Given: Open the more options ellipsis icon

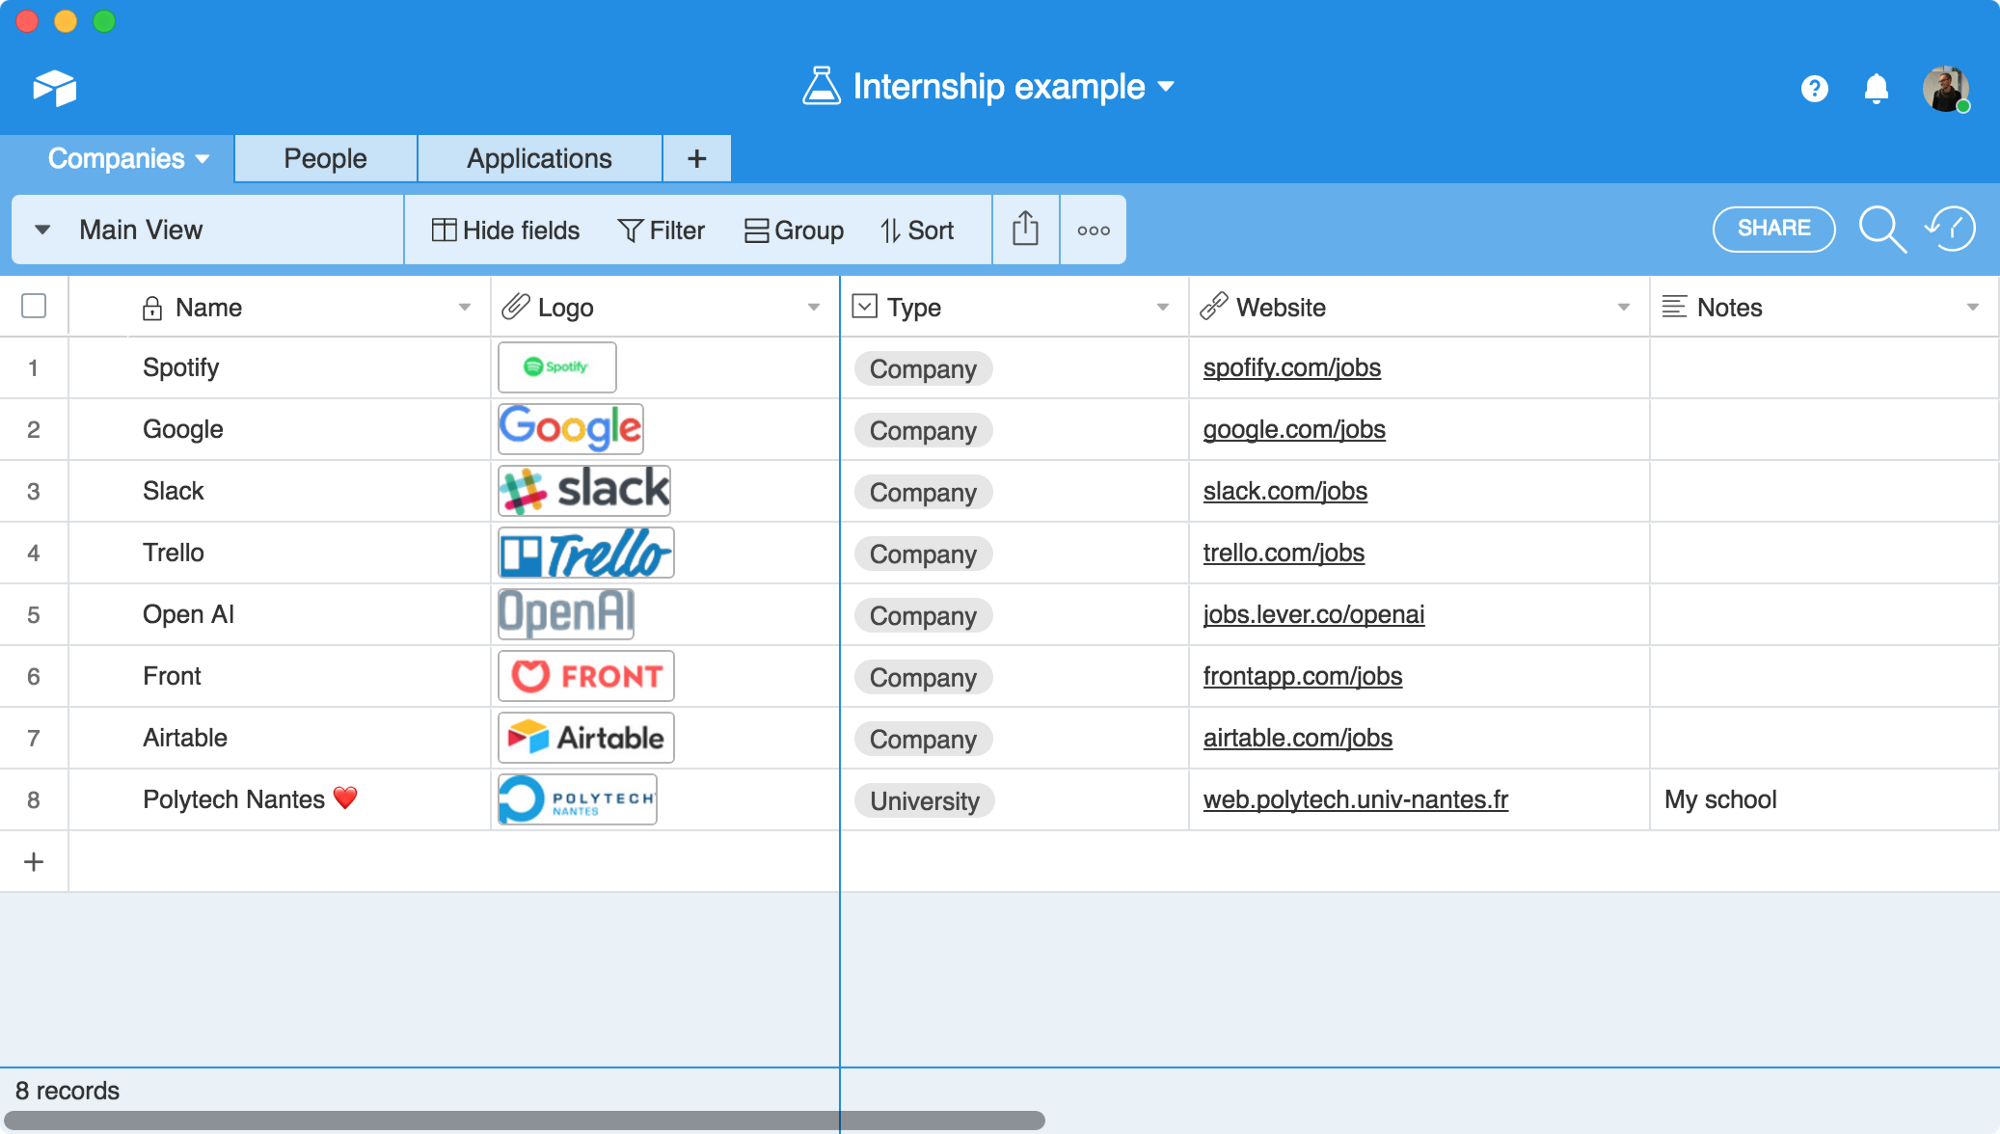Looking at the screenshot, I should coord(1093,230).
